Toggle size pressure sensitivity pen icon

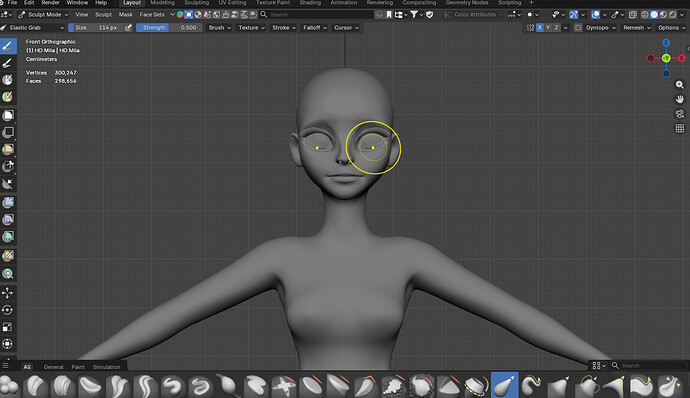tap(128, 28)
